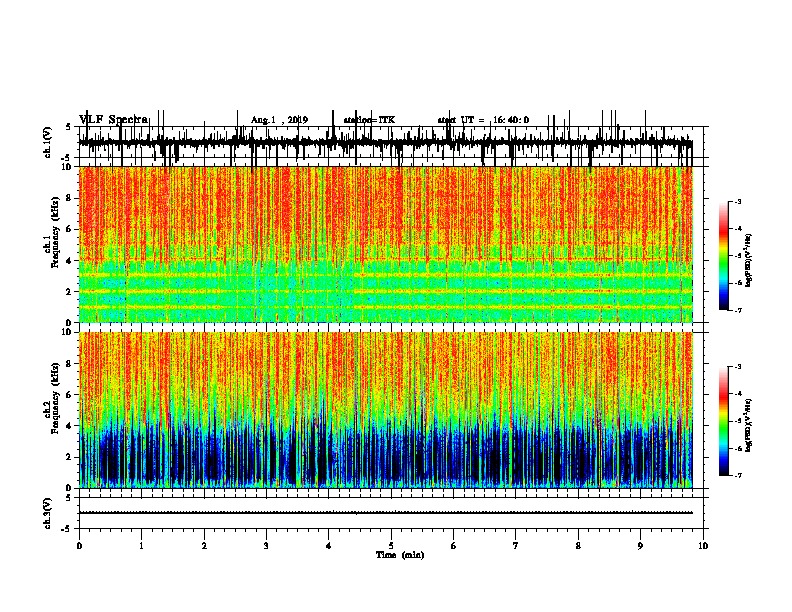Click the "ch.1(V)" waveform axis label

(x=48, y=142)
